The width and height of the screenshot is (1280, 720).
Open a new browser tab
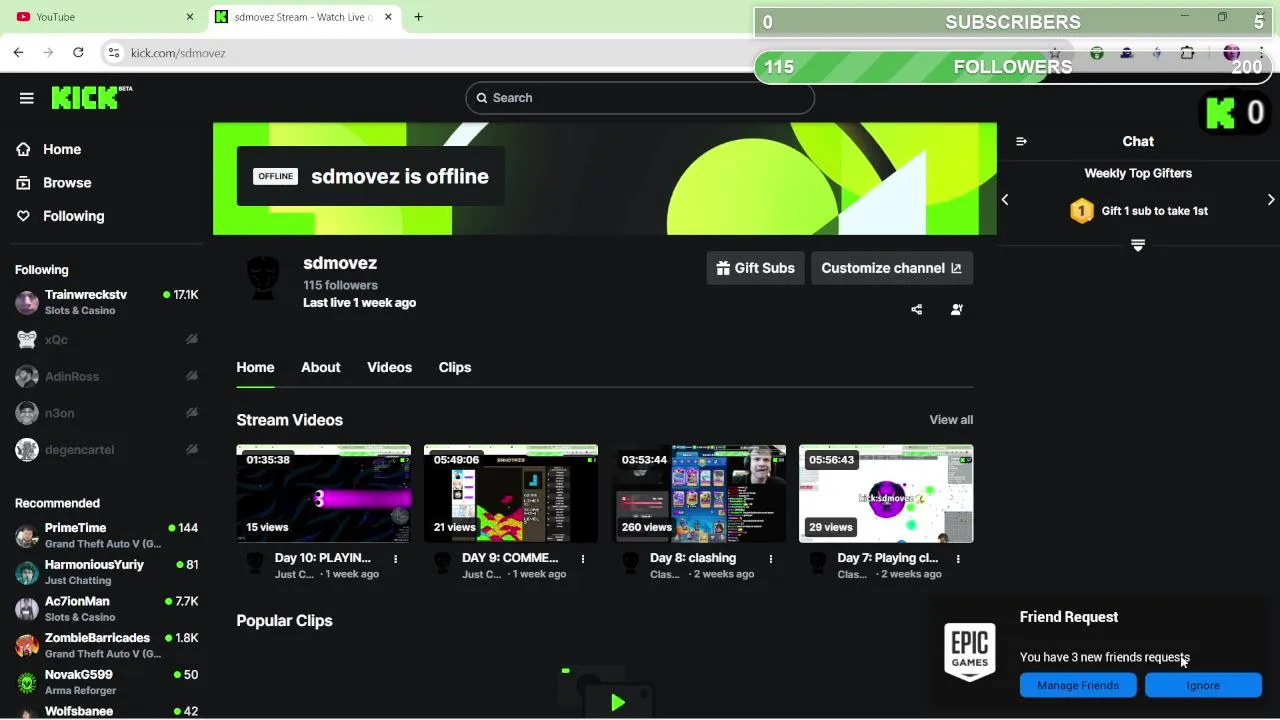(418, 17)
